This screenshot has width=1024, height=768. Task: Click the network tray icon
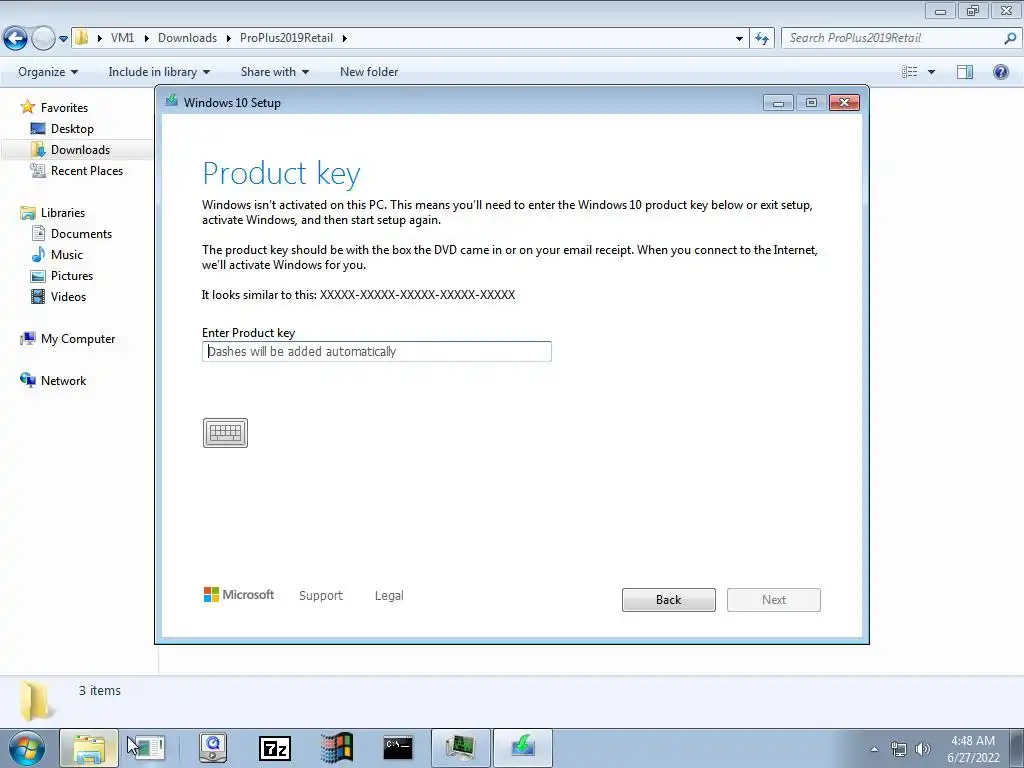[899, 749]
